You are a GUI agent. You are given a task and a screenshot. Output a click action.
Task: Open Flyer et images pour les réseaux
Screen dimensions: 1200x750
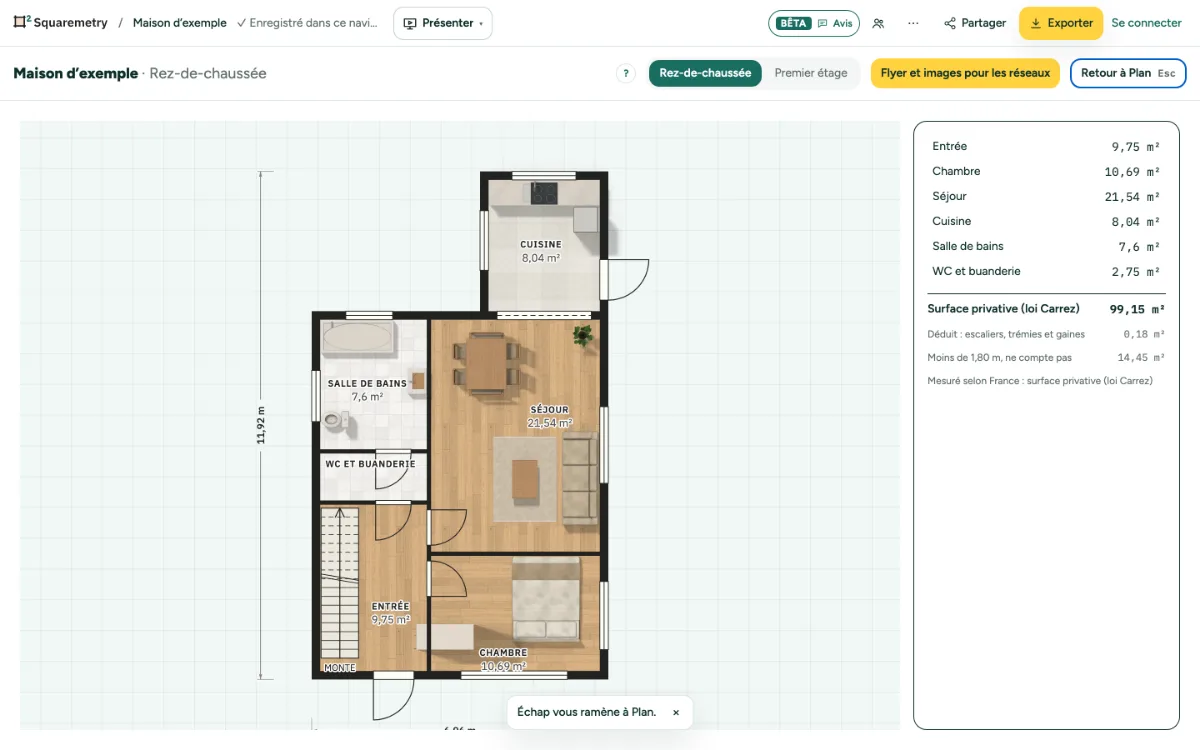tap(965, 73)
